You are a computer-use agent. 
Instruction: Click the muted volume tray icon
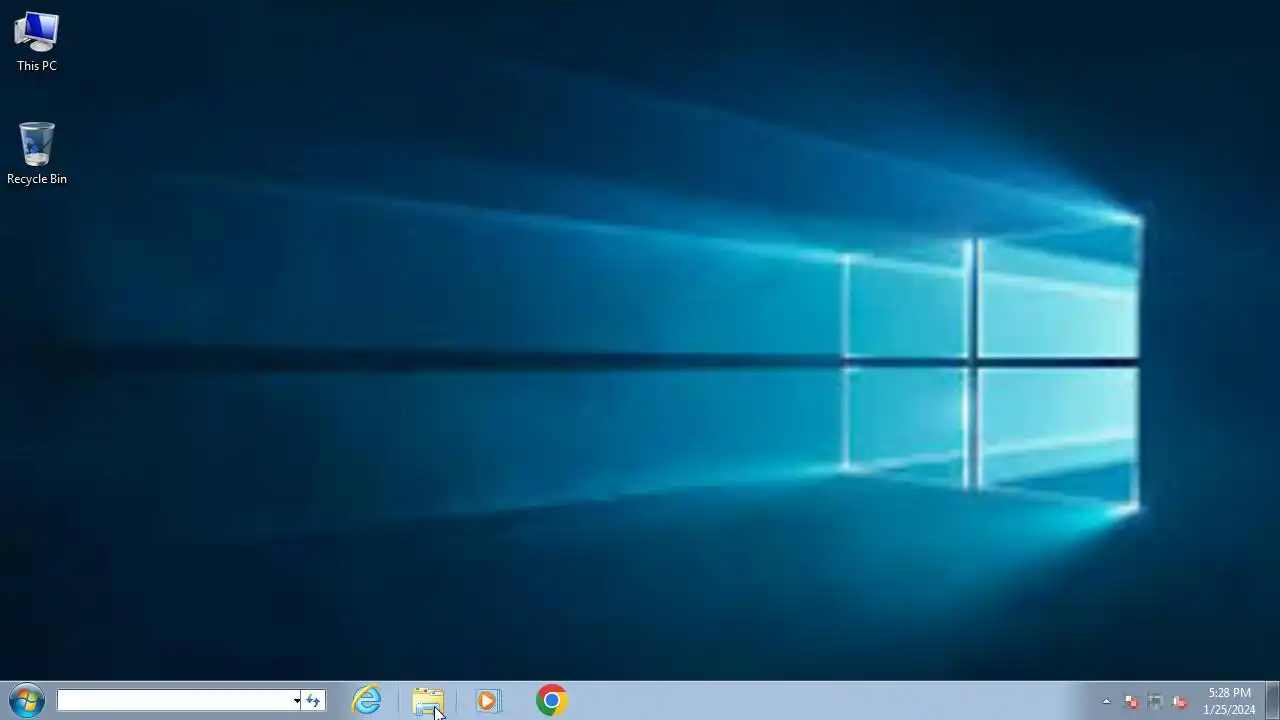point(1180,702)
